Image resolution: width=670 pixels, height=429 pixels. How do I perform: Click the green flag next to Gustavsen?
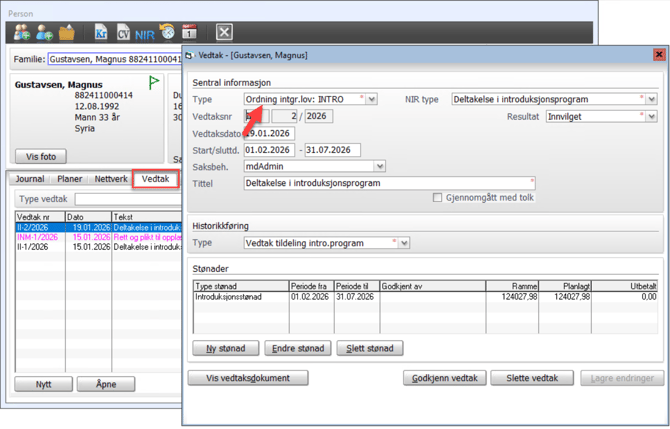[154, 82]
